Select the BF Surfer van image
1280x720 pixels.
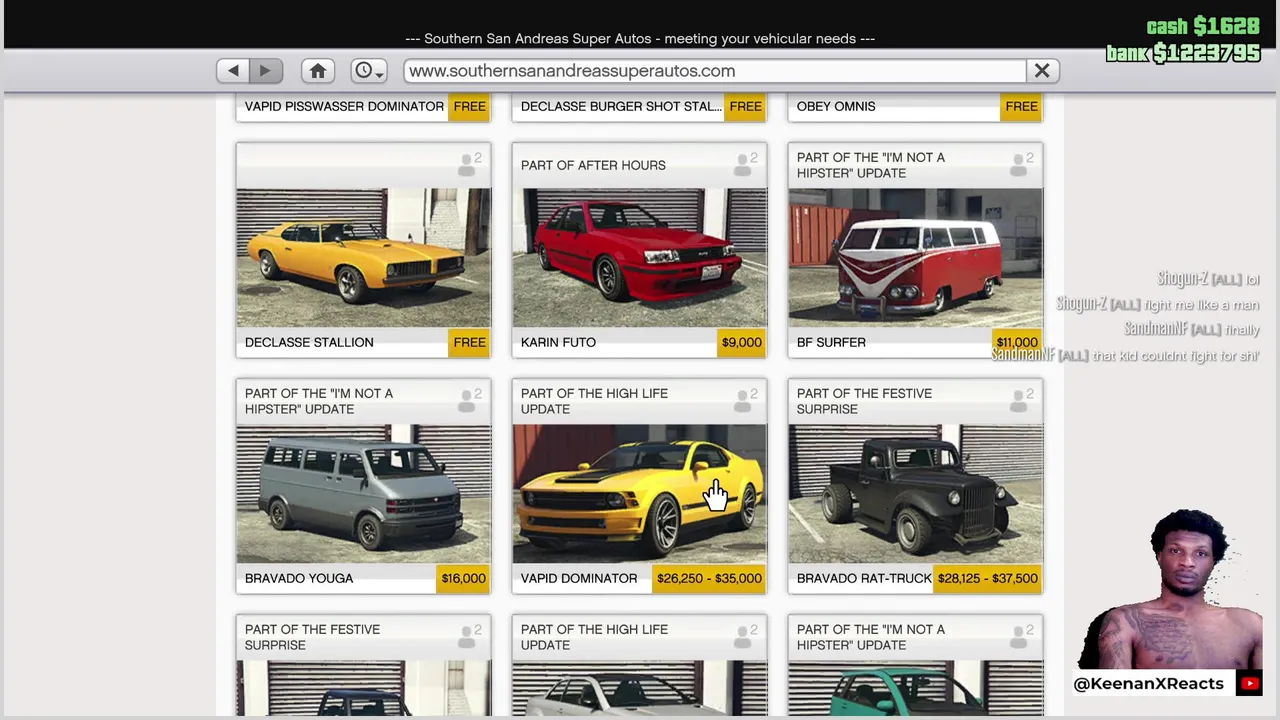[x=916, y=258]
